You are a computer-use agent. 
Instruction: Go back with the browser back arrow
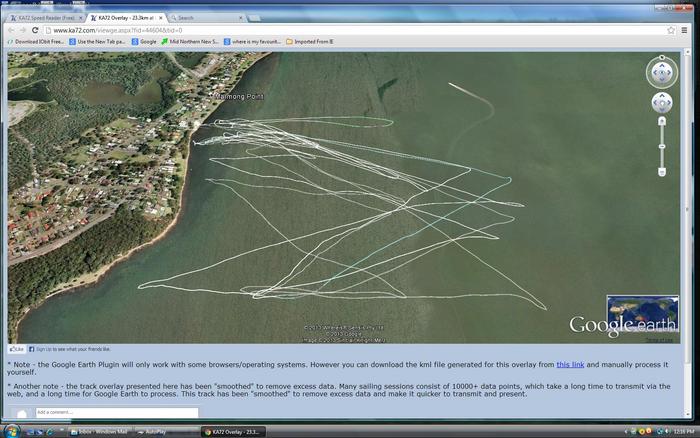point(11,30)
